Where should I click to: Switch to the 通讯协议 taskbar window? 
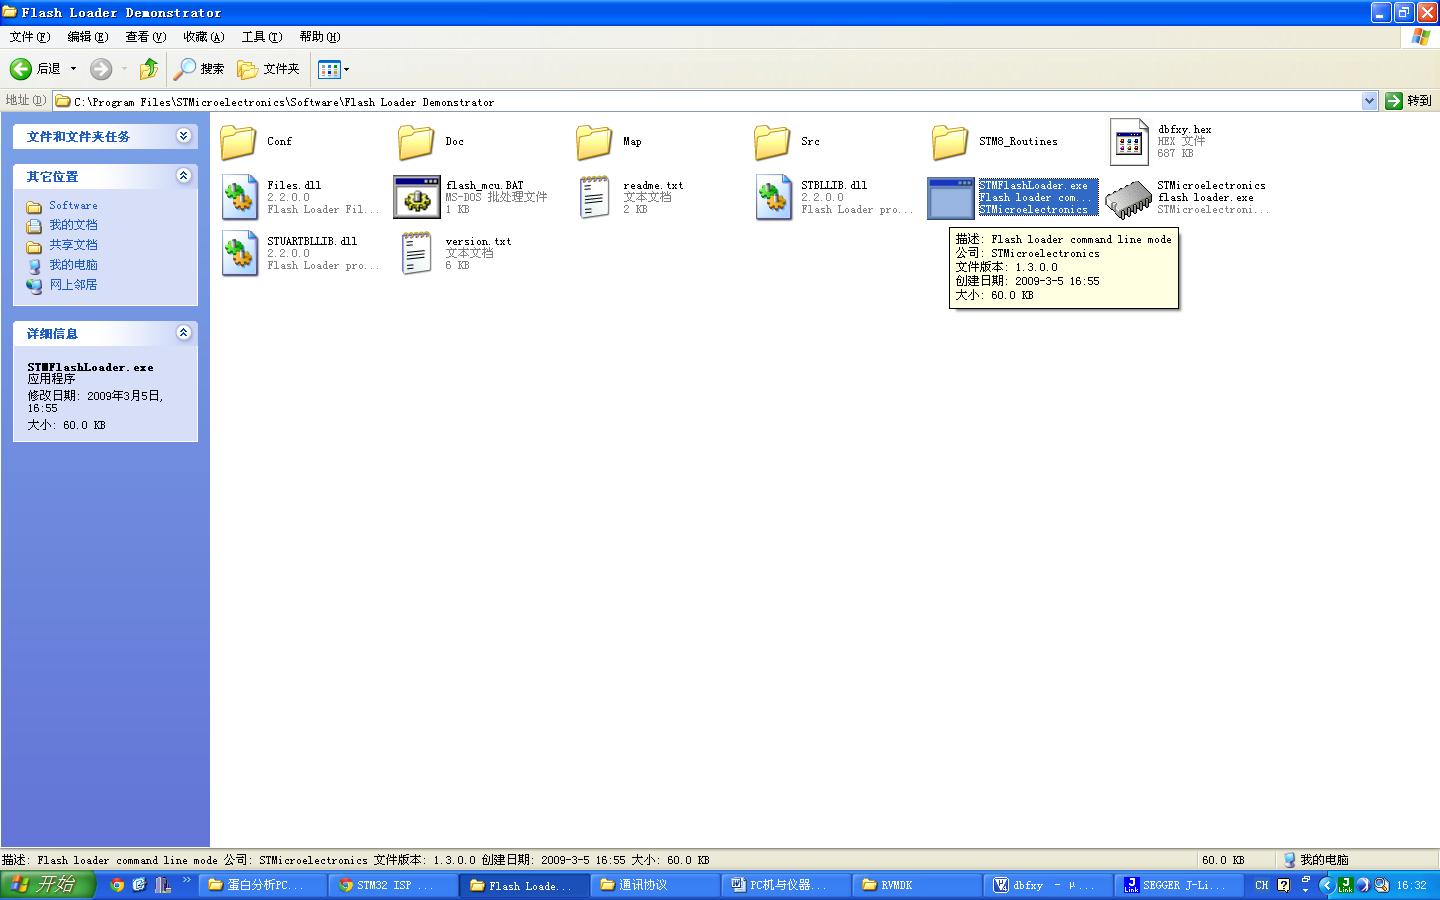(656, 885)
